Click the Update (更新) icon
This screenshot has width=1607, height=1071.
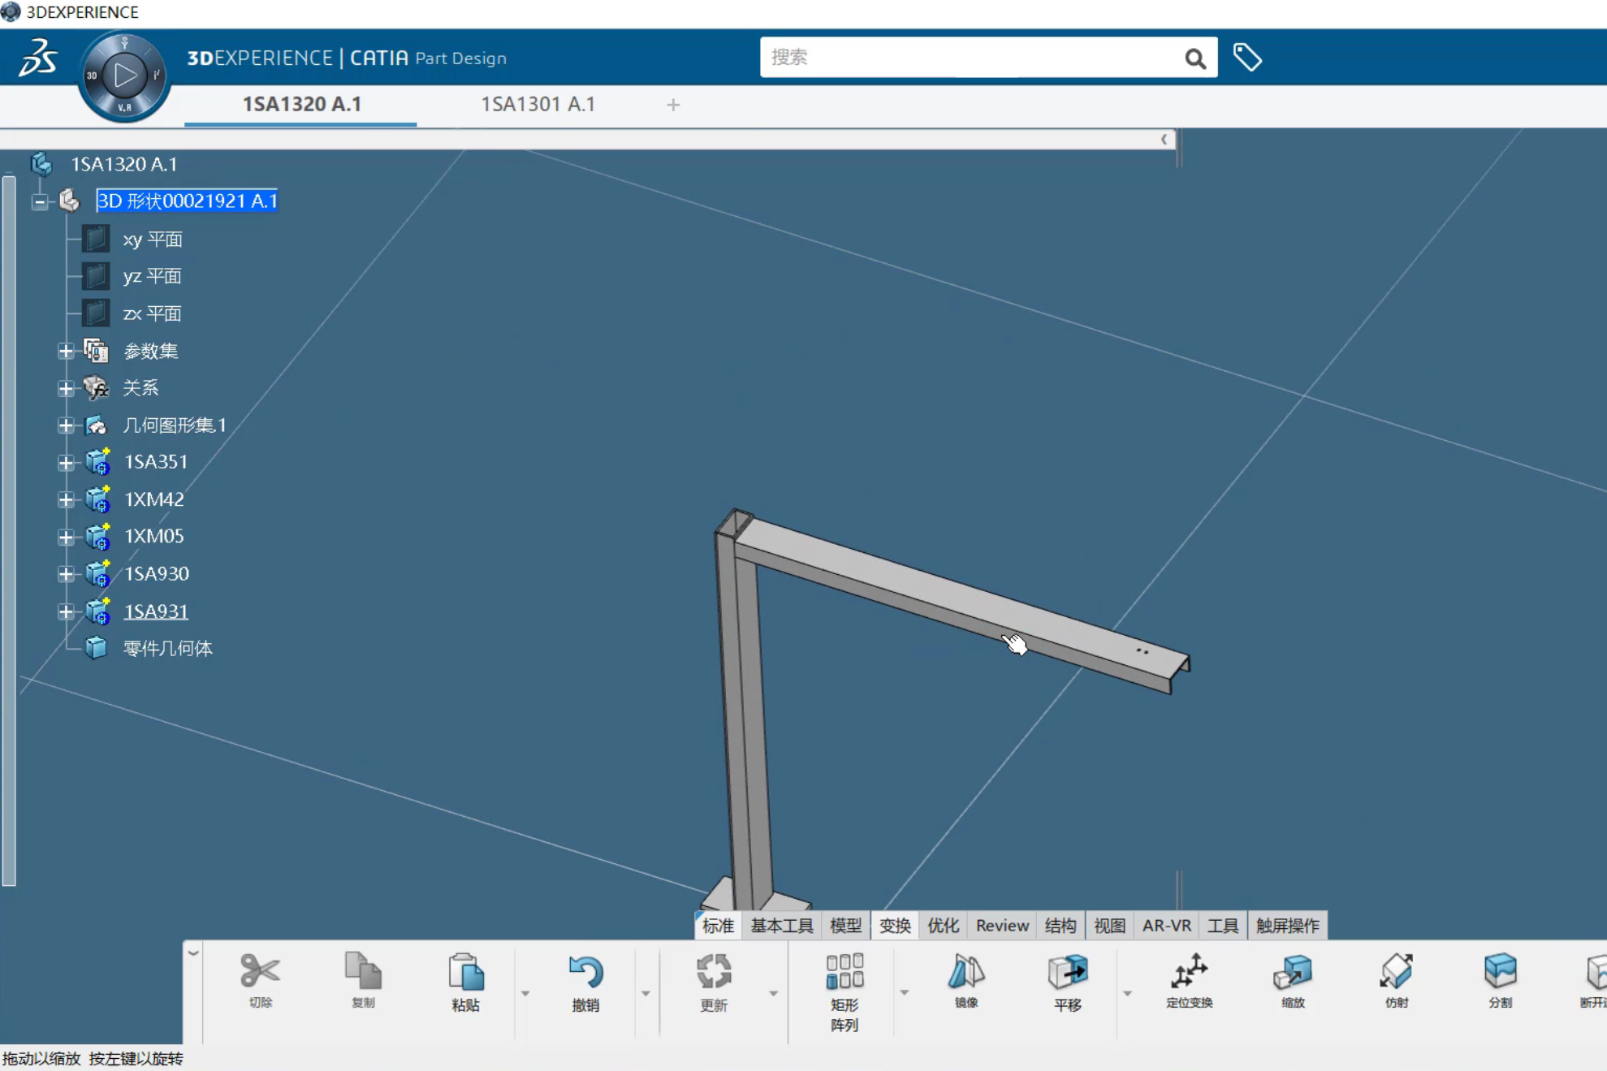point(714,971)
